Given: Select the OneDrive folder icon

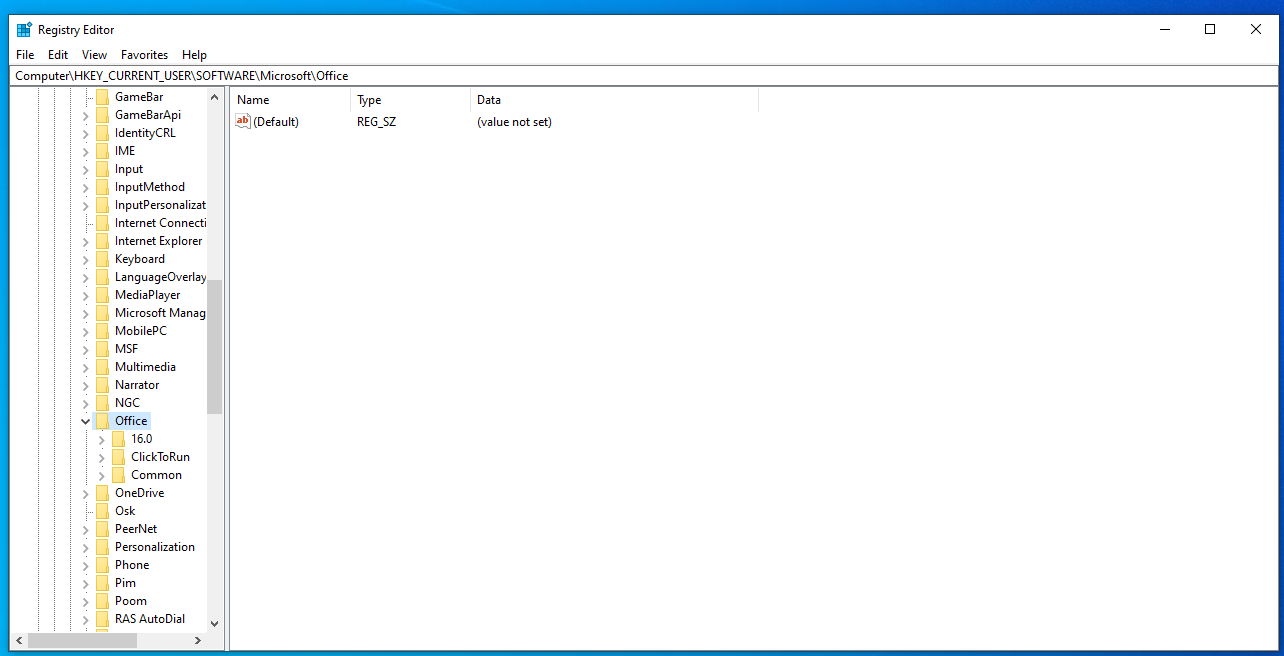Looking at the screenshot, I should click(102, 493).
